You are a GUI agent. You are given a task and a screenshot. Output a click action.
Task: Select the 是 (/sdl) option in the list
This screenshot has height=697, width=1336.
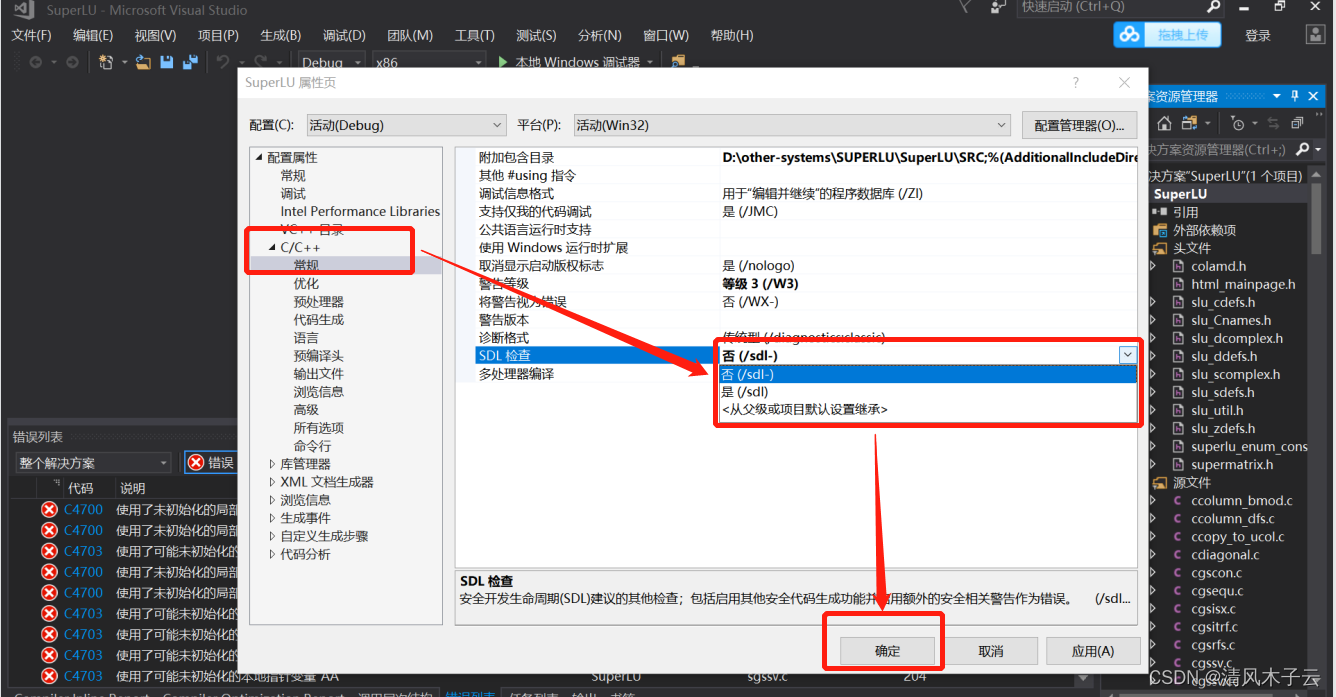coord(928,392)
